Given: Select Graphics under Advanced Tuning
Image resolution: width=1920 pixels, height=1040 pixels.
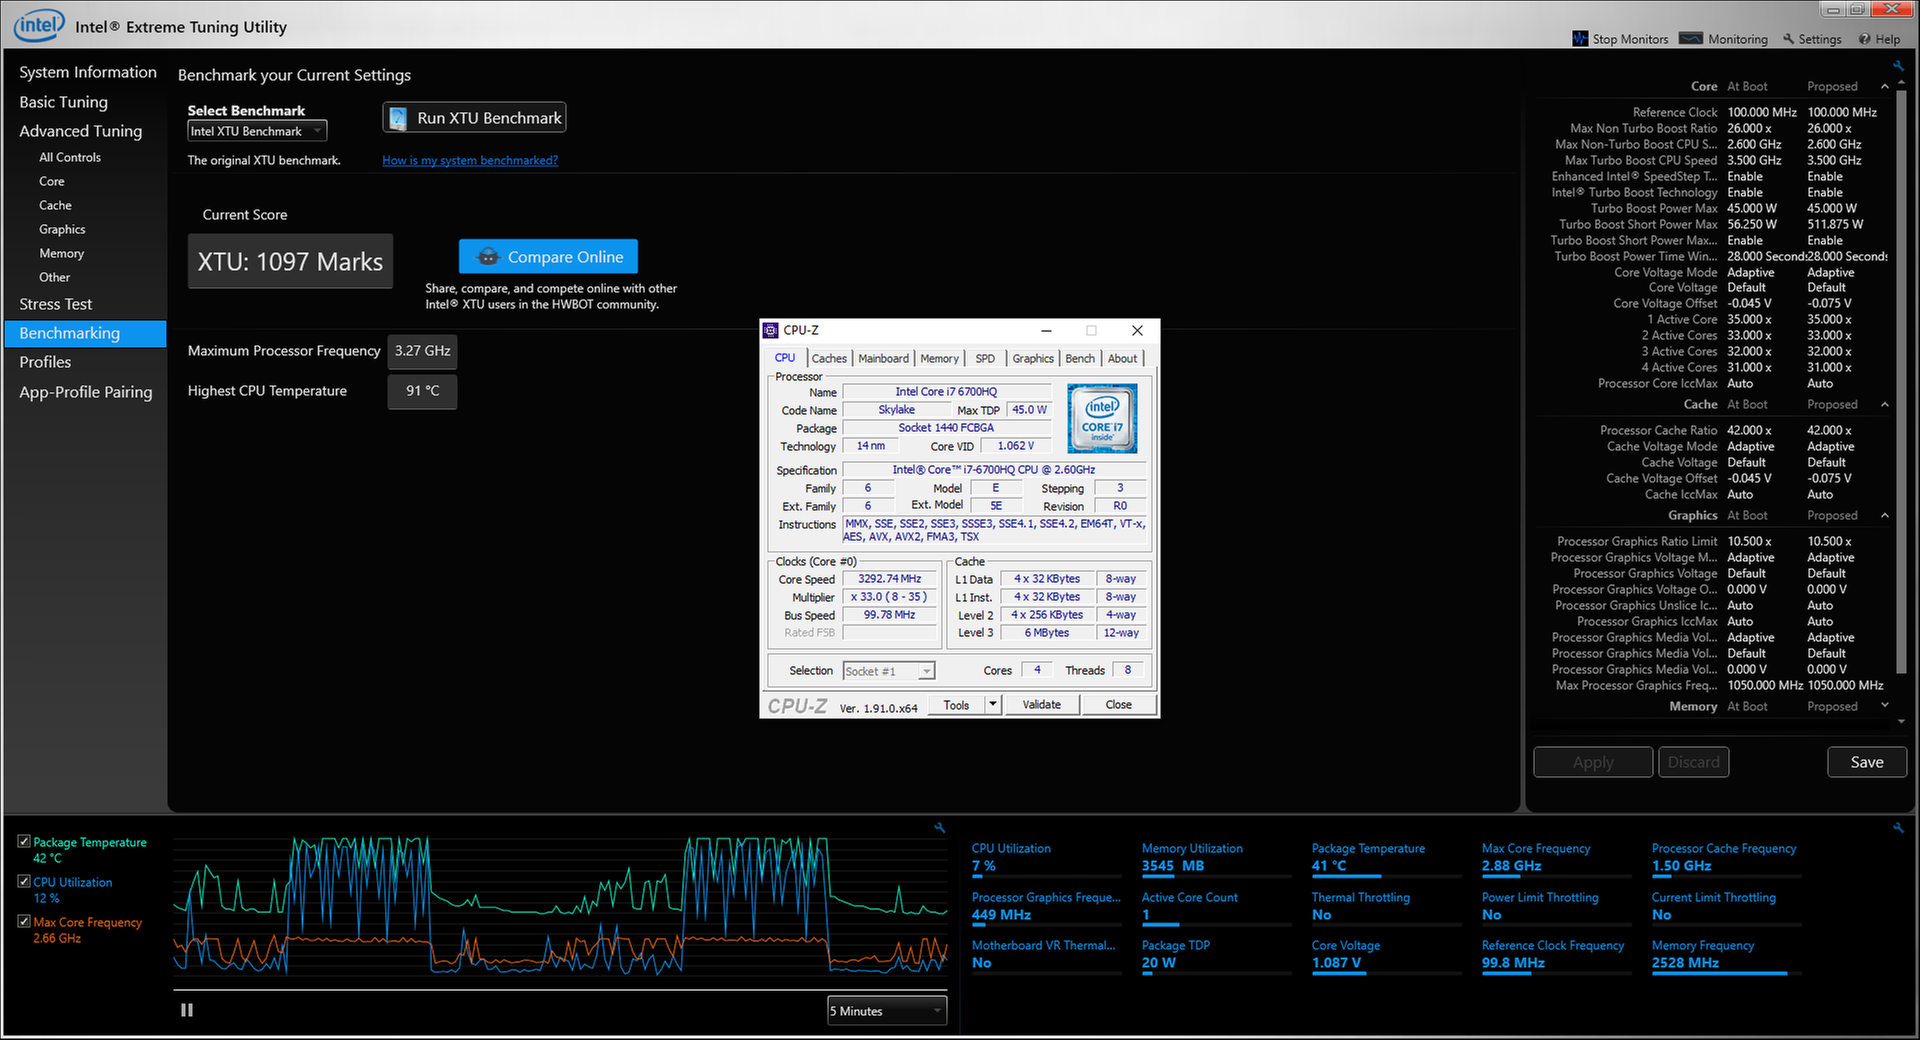Looking at the screenshot, I should tap(62, 230).
